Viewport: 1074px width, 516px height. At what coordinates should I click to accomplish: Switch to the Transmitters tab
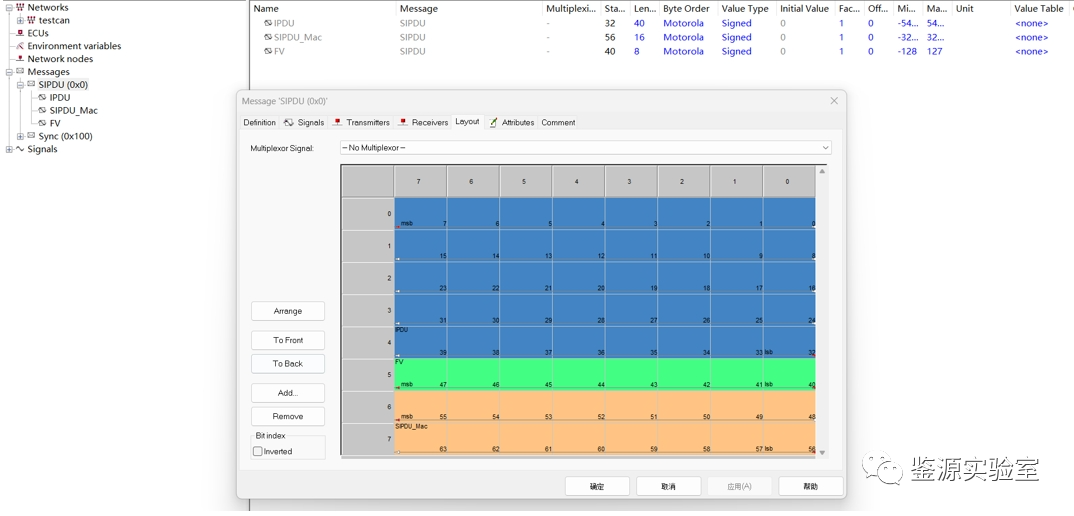point(361,122)
